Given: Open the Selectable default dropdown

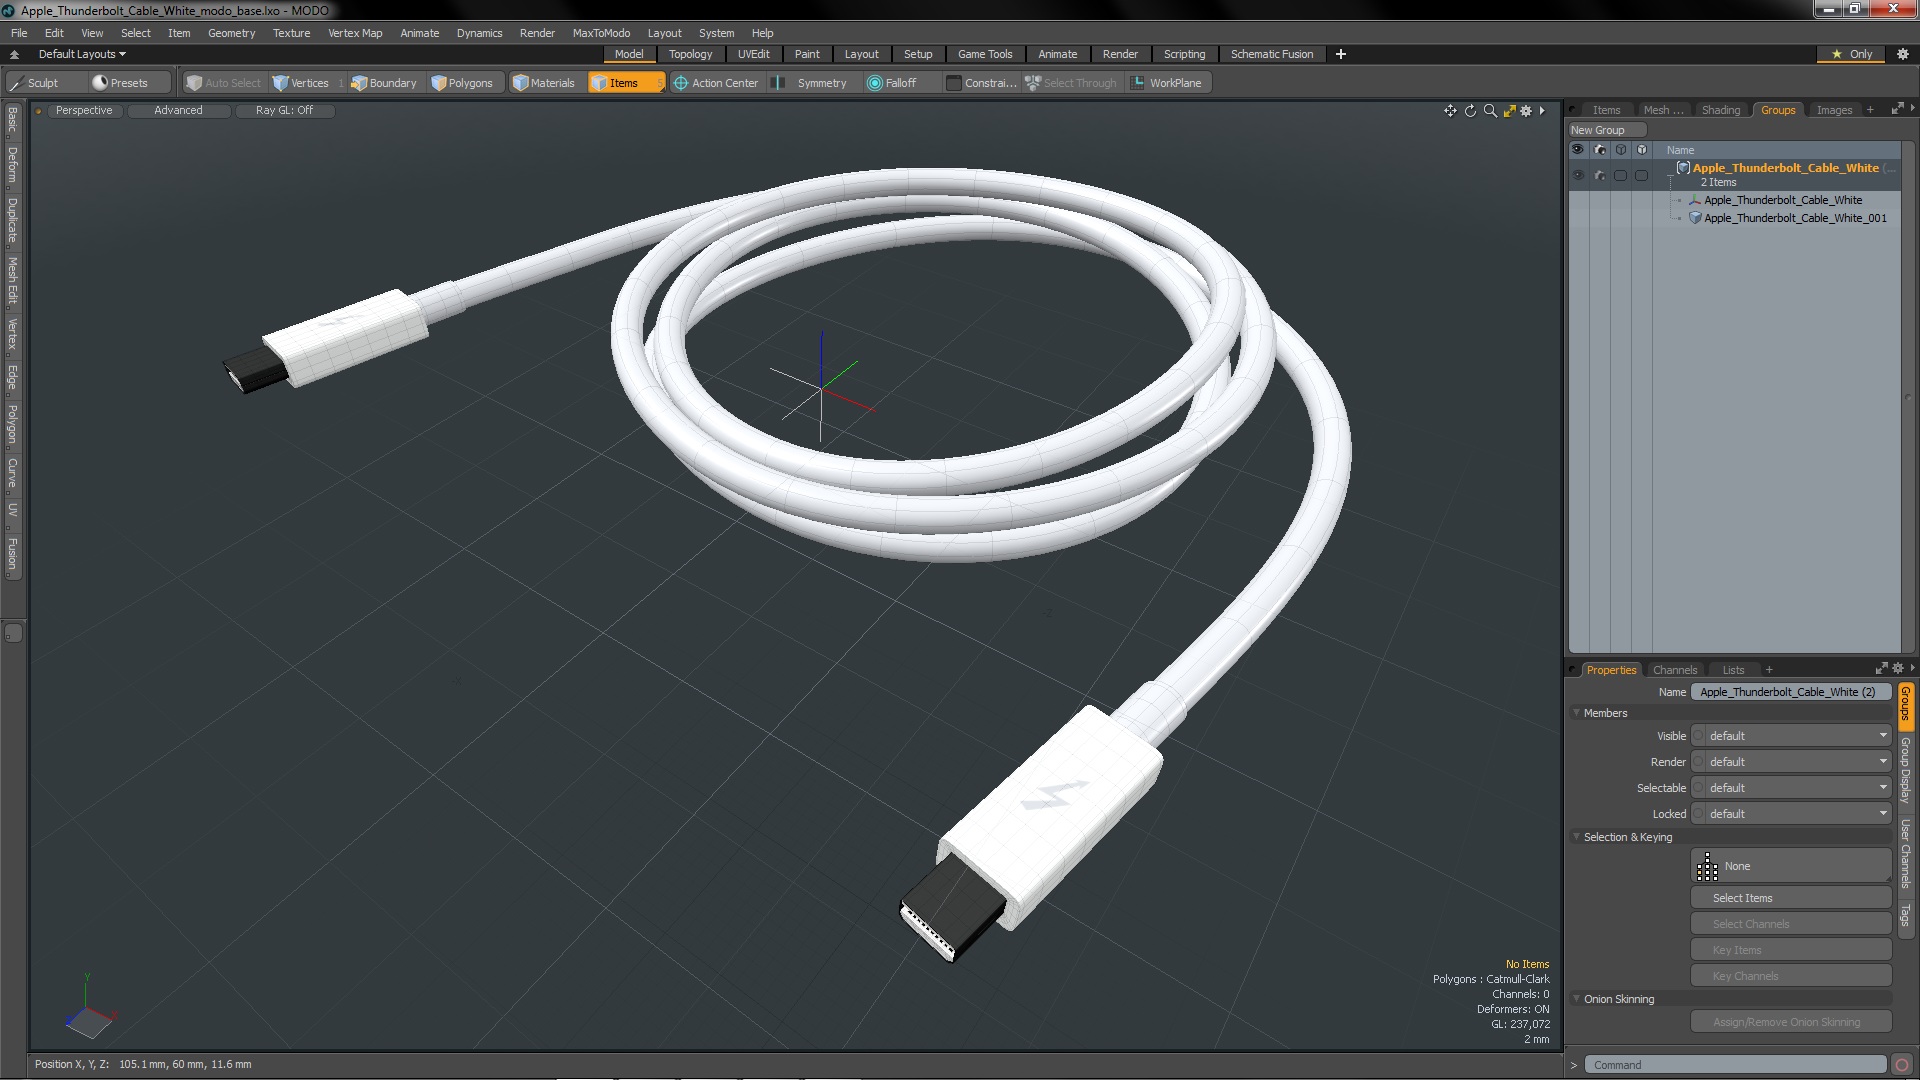Looking at the screenshot, I should coord(1791,788).
